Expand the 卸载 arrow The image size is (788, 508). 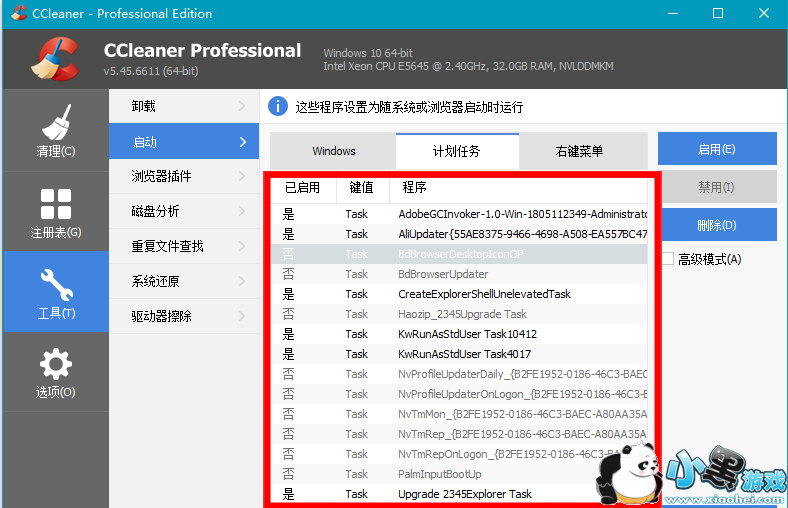pos(242,106)
